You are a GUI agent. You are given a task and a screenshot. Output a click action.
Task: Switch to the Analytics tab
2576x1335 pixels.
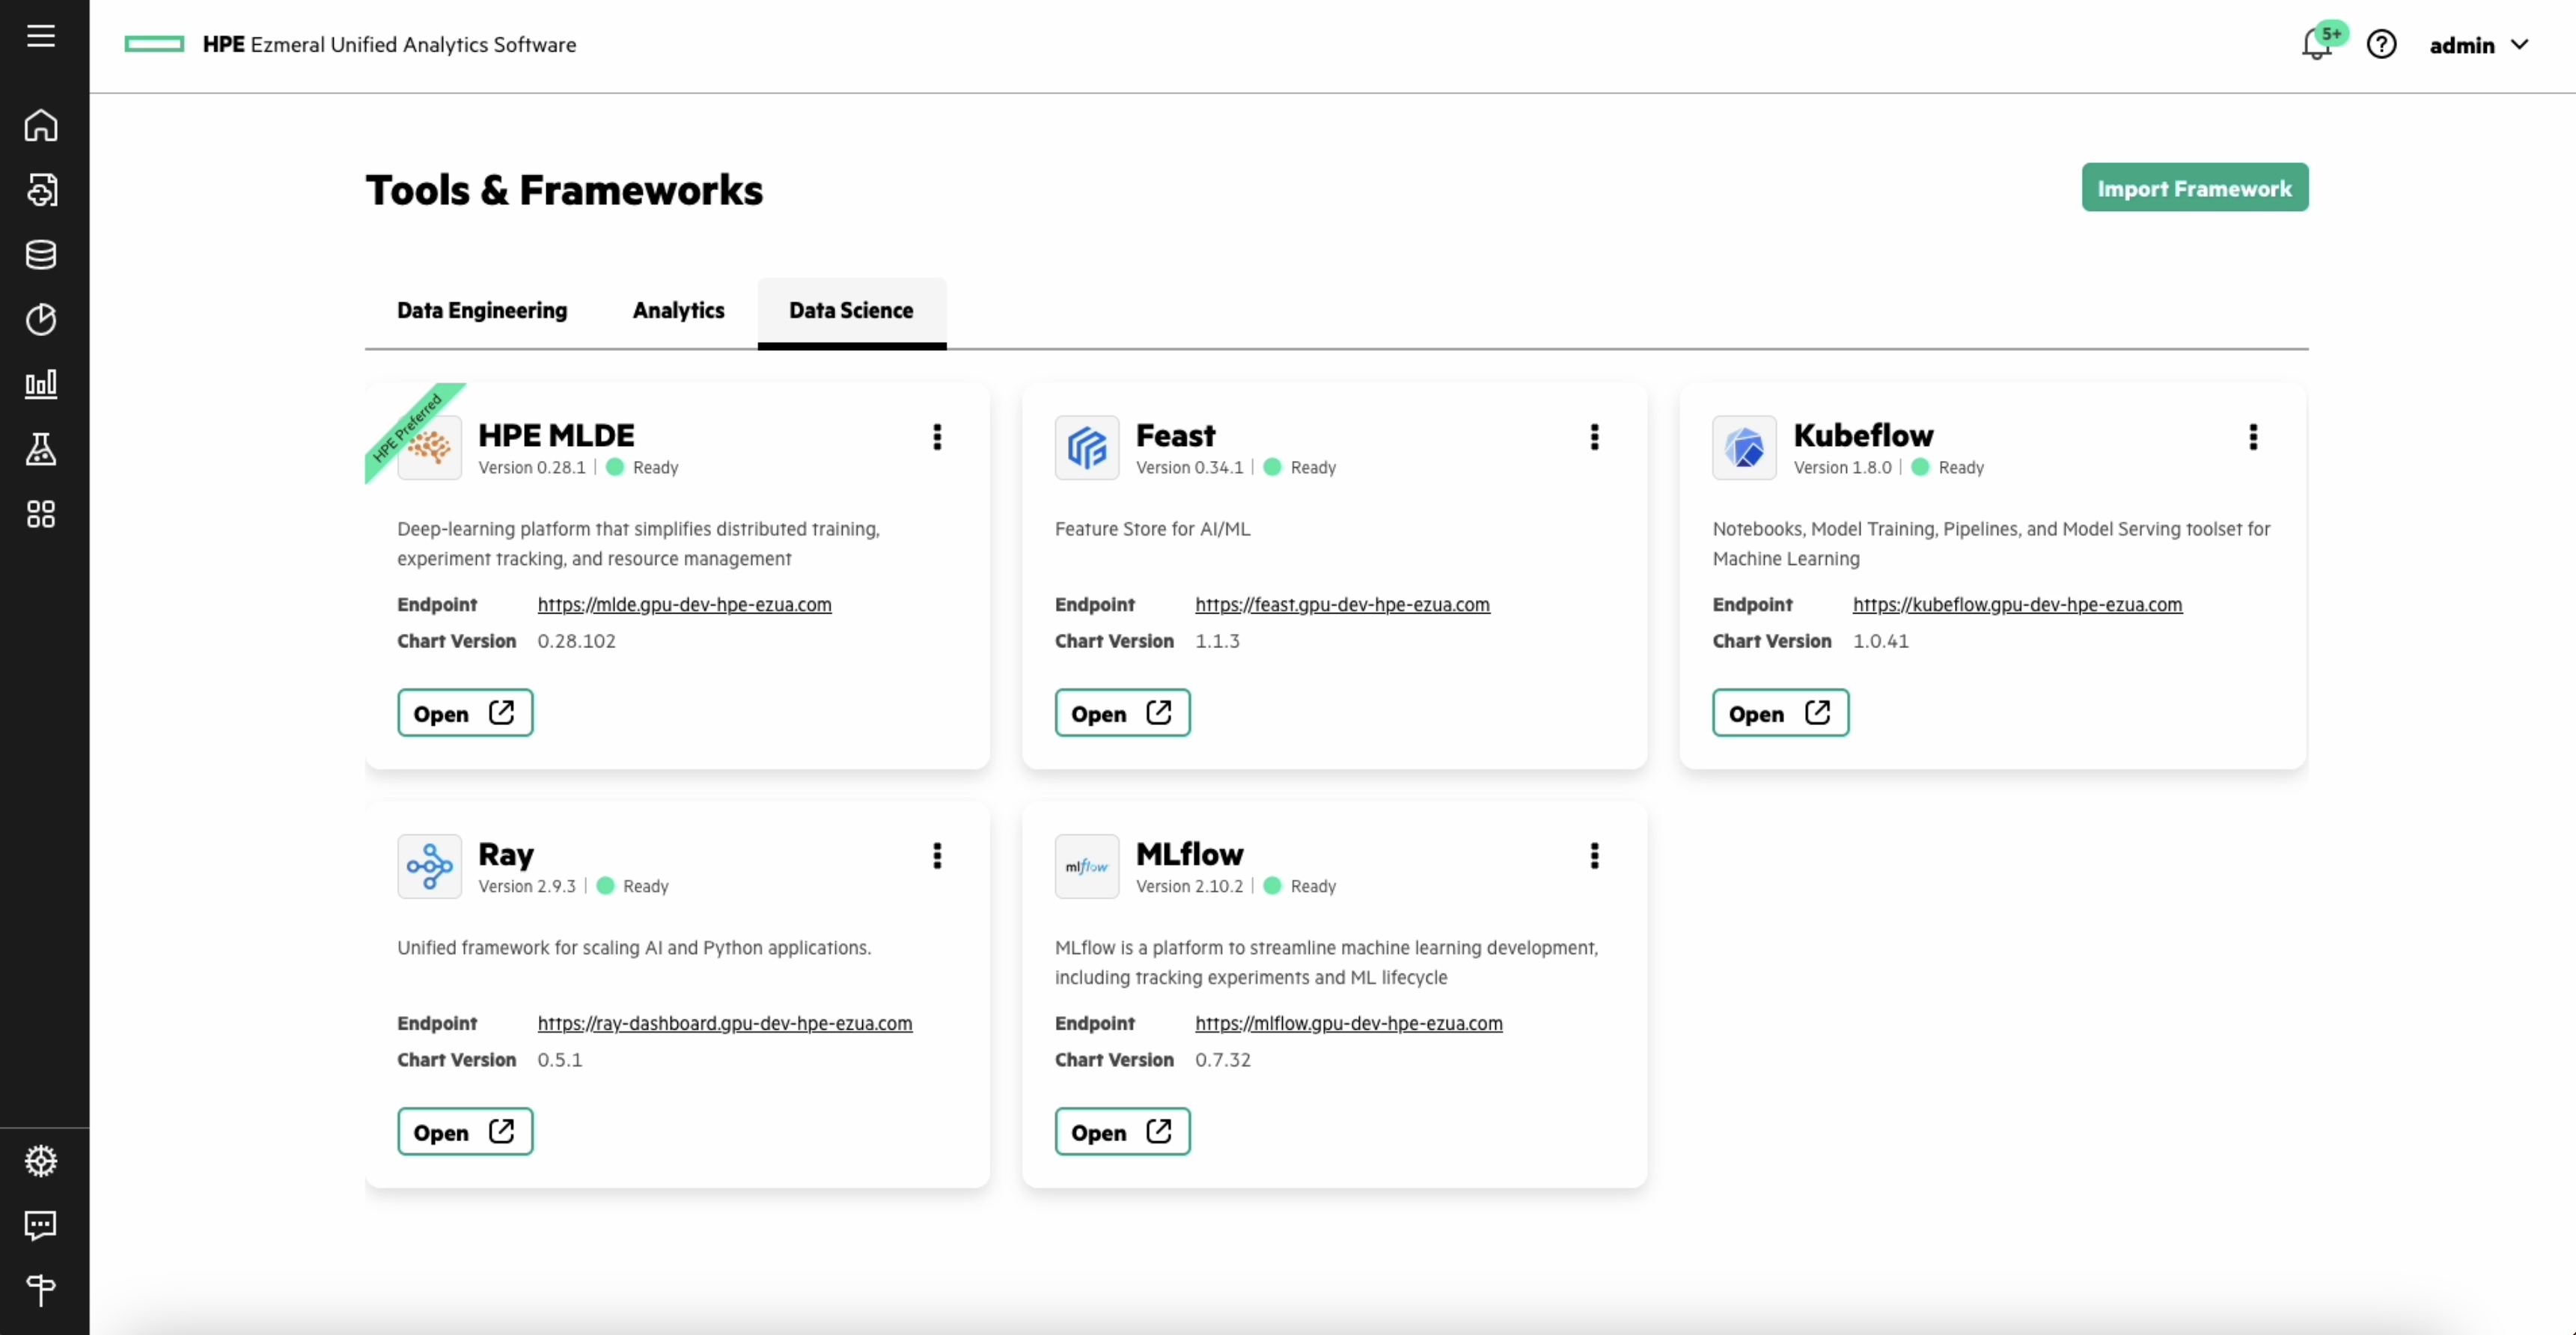(678, 311)
